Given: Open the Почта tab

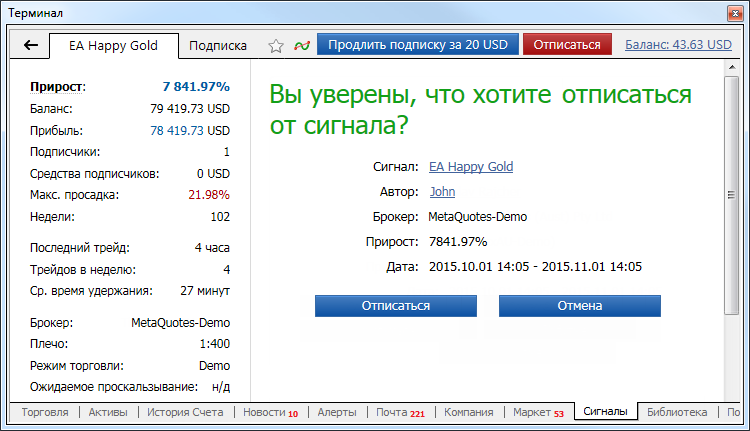Looking at the screenshot, I should [400, 412].
